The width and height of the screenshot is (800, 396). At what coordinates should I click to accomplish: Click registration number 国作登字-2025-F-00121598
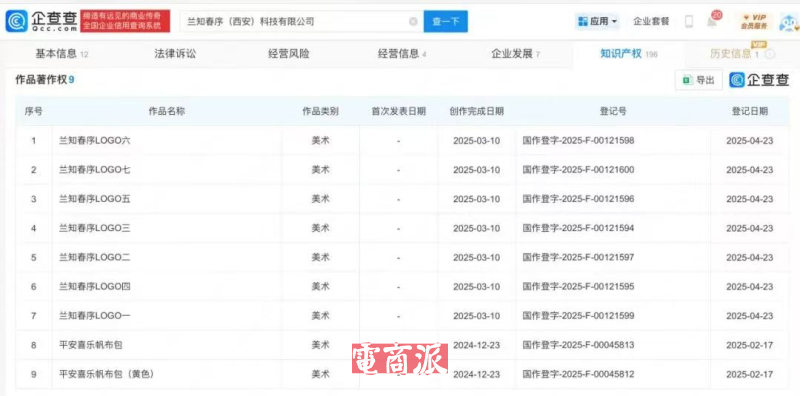(x=578, y=140)
